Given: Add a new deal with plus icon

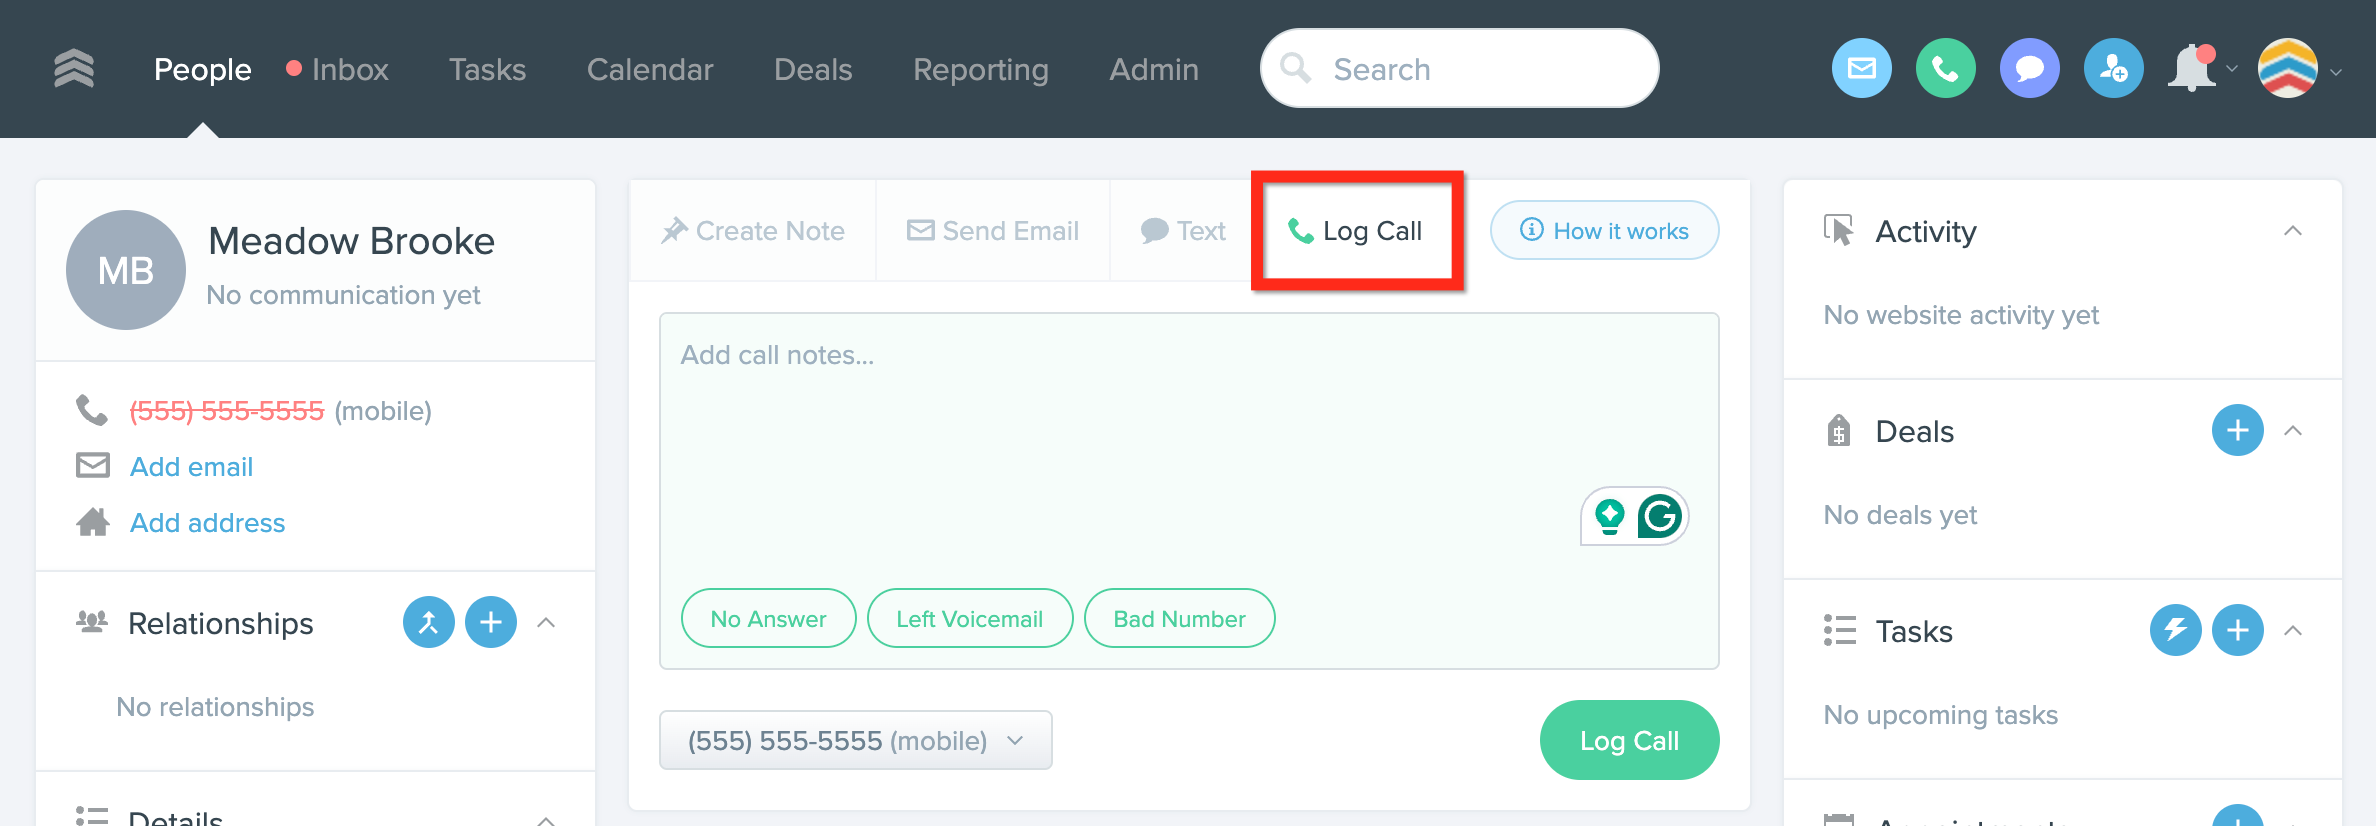Looking at the screenshot, I should pyautogui.click(x=2237, y=430).
